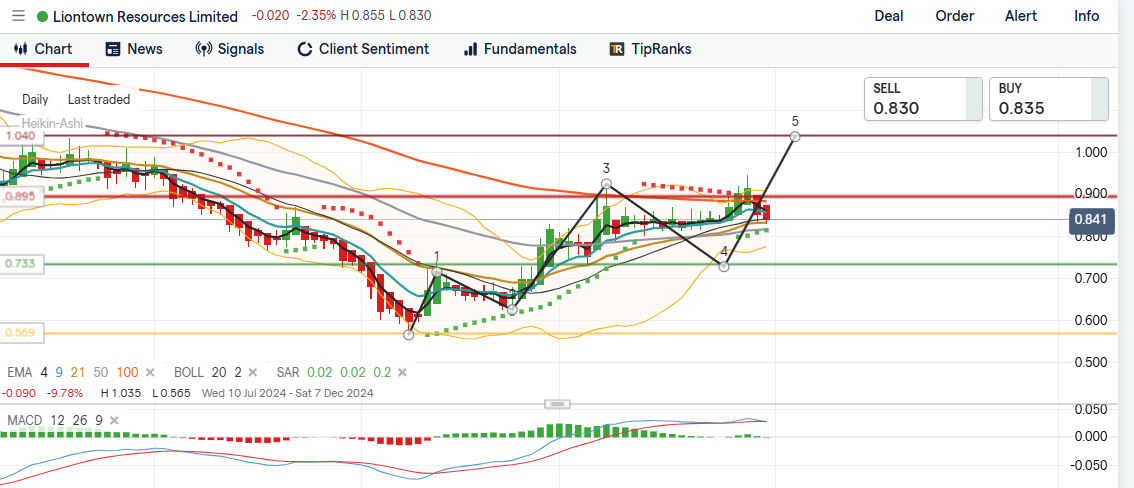Open the Daily timeframe dropdown
Screen dimensions: 1134x488
35,99
